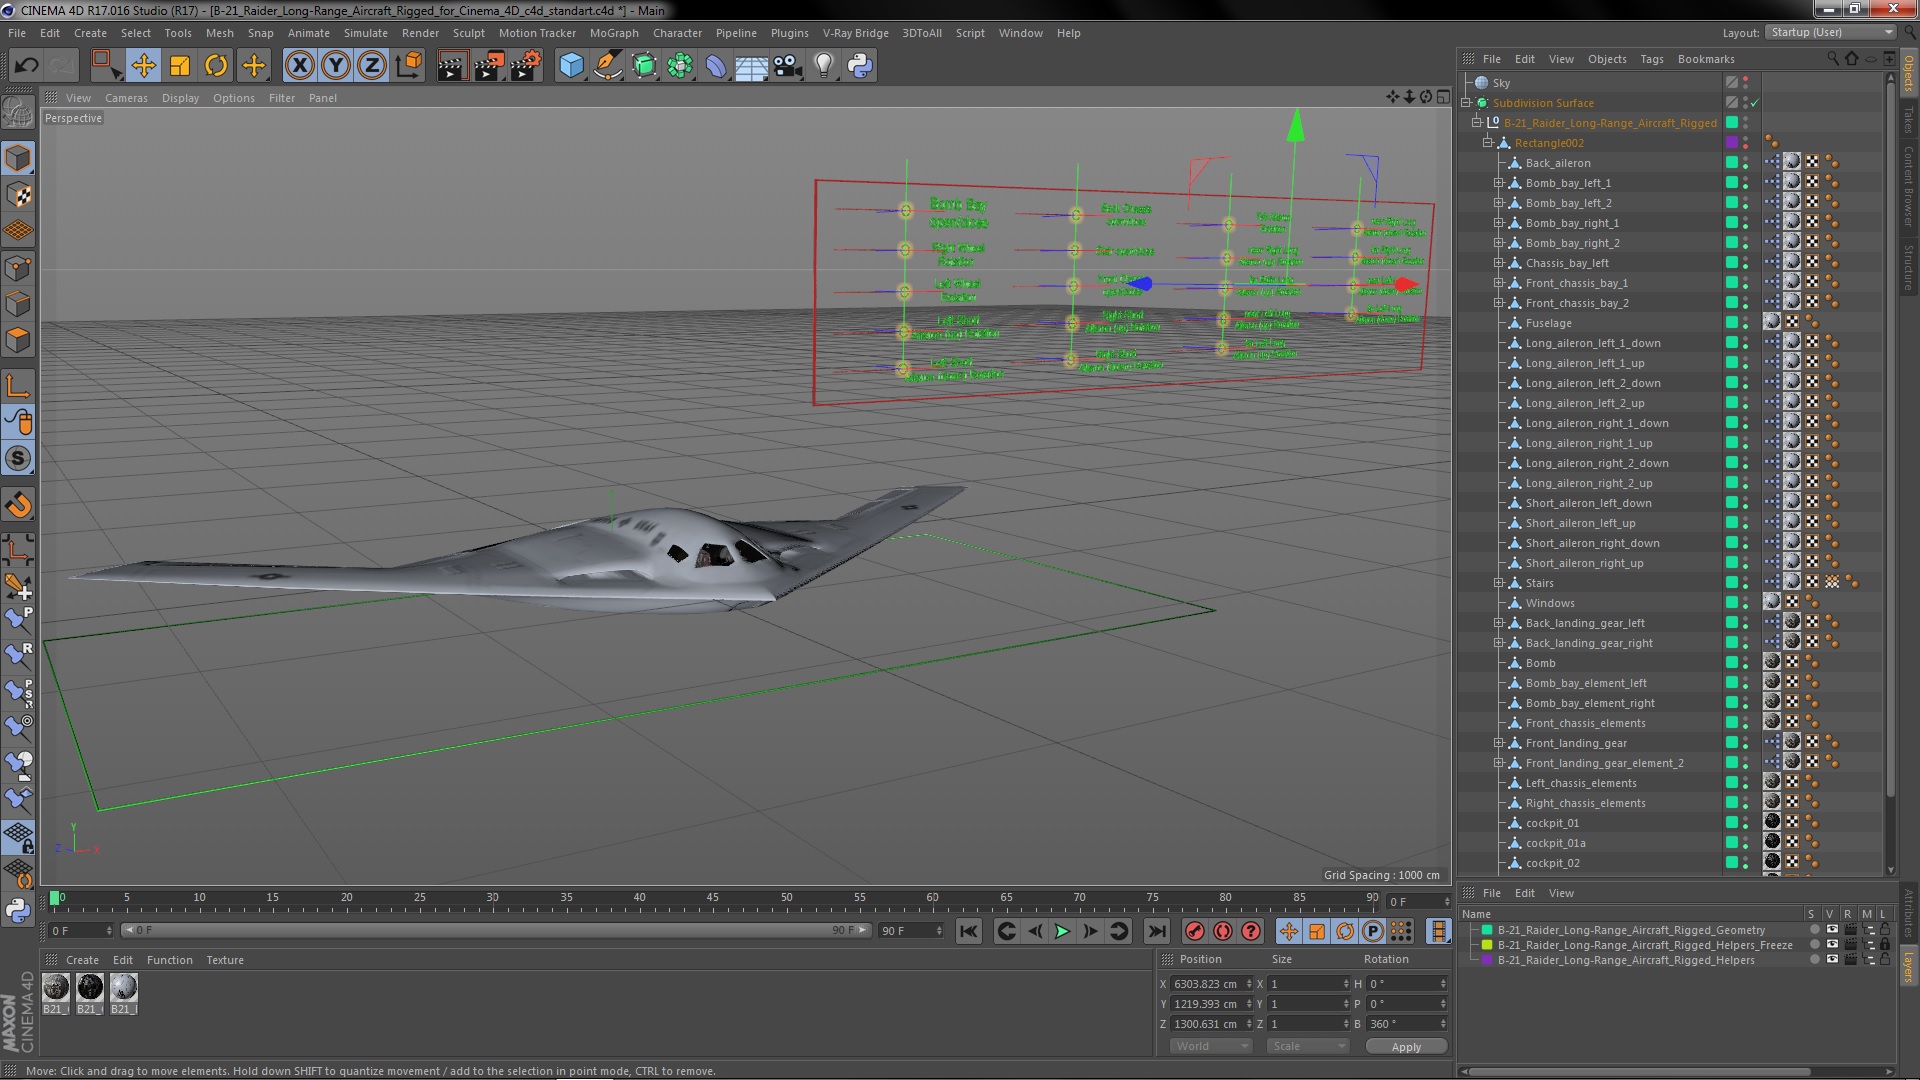
Task: Open the Layer Manager View menu
Action: [x=1561, y=893]
